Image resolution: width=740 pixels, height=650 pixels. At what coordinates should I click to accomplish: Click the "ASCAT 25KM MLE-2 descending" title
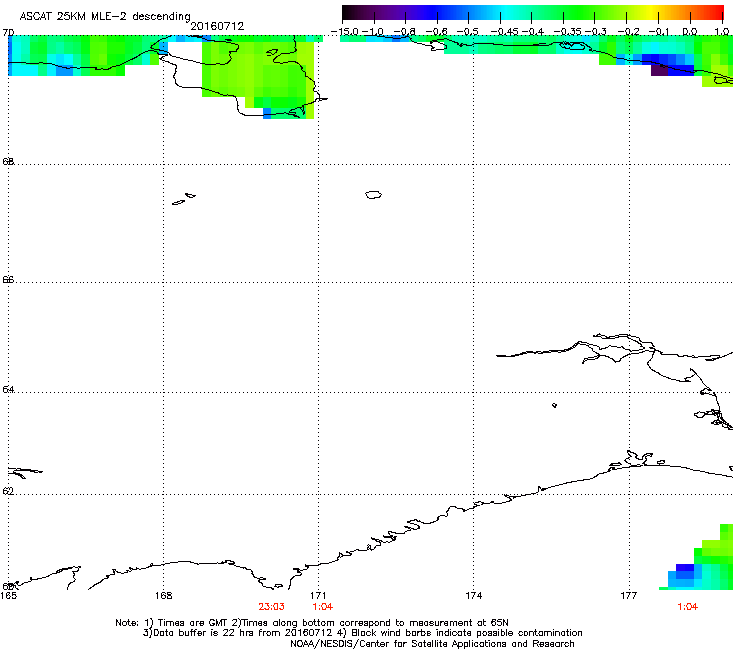pos(105,16)
